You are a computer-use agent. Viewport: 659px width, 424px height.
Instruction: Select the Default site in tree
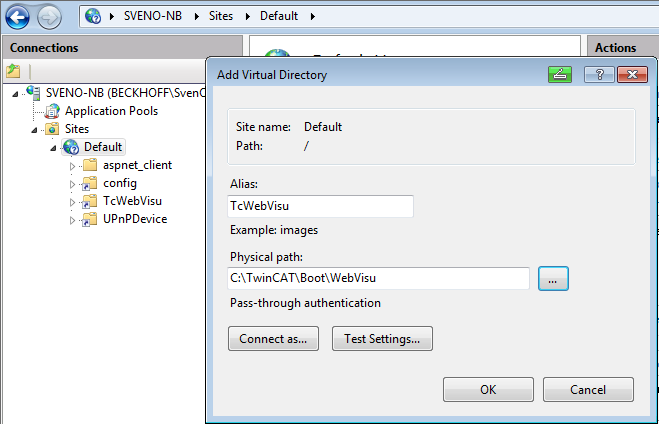click(103, 147)
